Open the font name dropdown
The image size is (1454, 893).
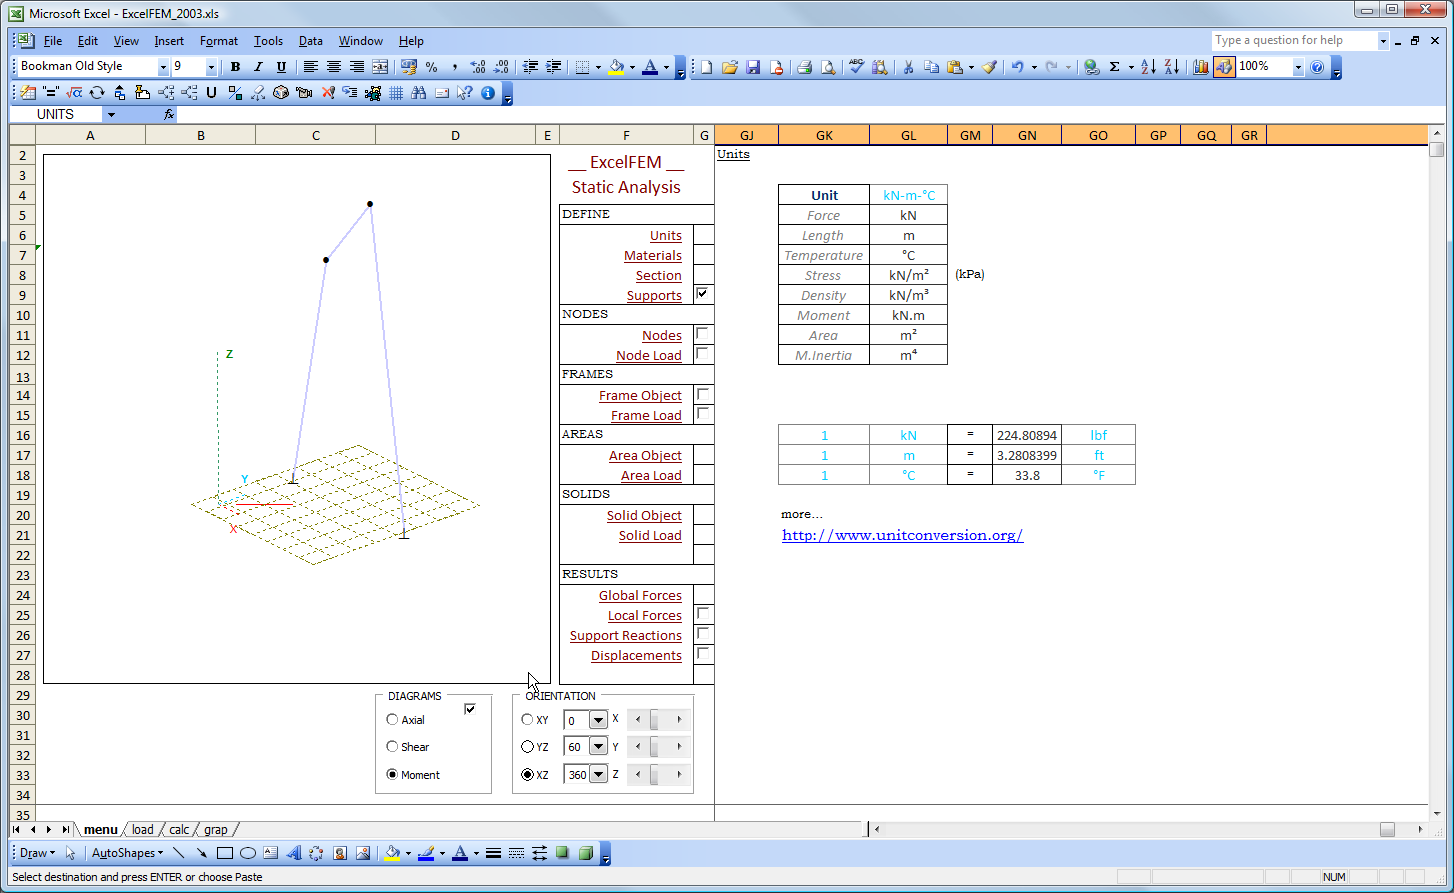(163, 67)
